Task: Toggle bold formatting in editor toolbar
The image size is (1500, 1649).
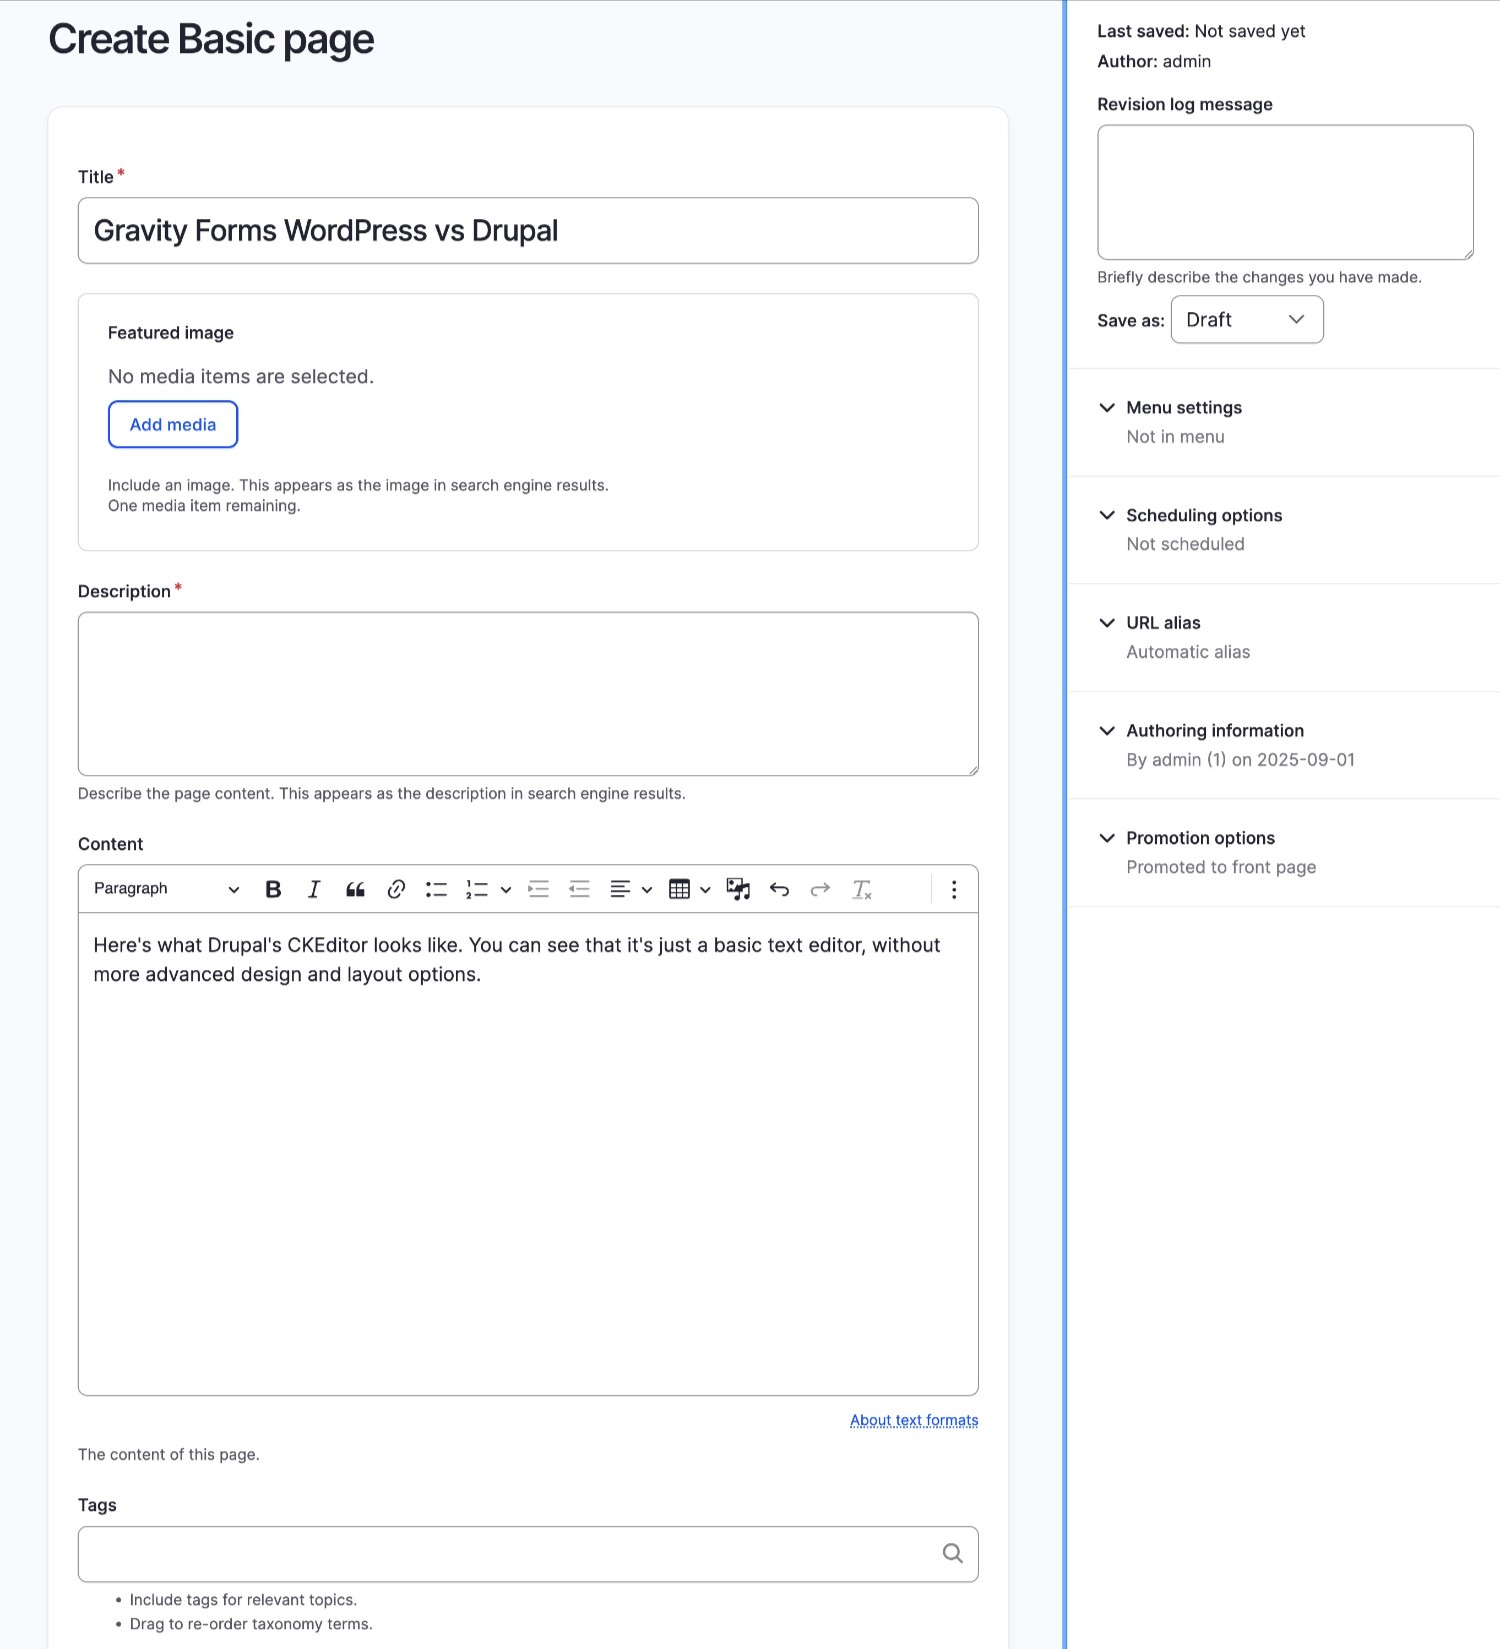Action: click(273, 889)
